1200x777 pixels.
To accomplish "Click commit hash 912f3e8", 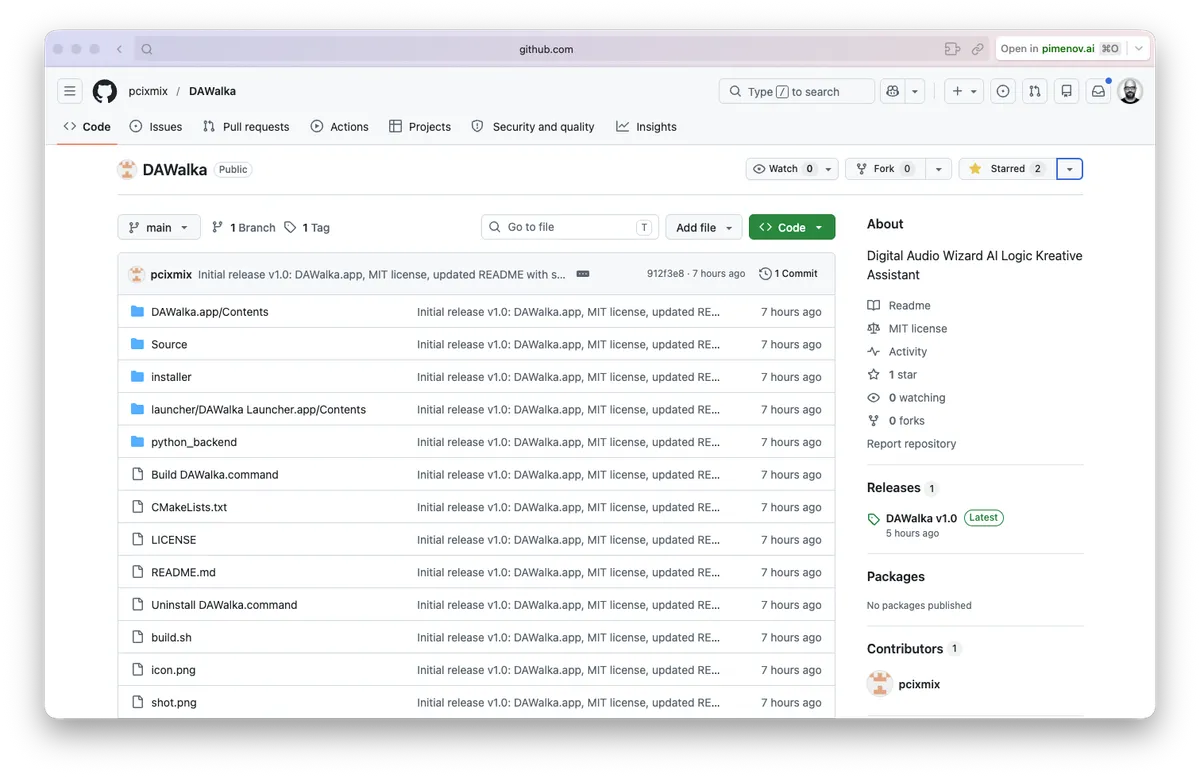I will (666, 274).
